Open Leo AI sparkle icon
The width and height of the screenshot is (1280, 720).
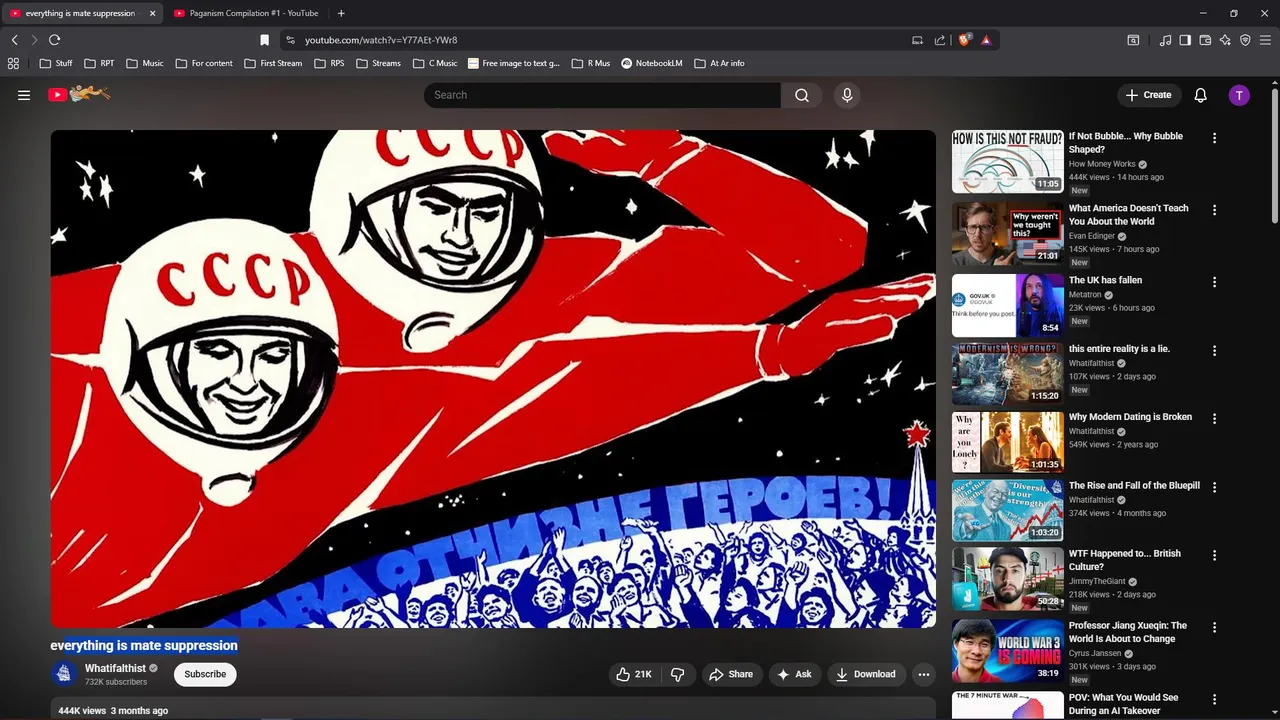click(1225, 40)
